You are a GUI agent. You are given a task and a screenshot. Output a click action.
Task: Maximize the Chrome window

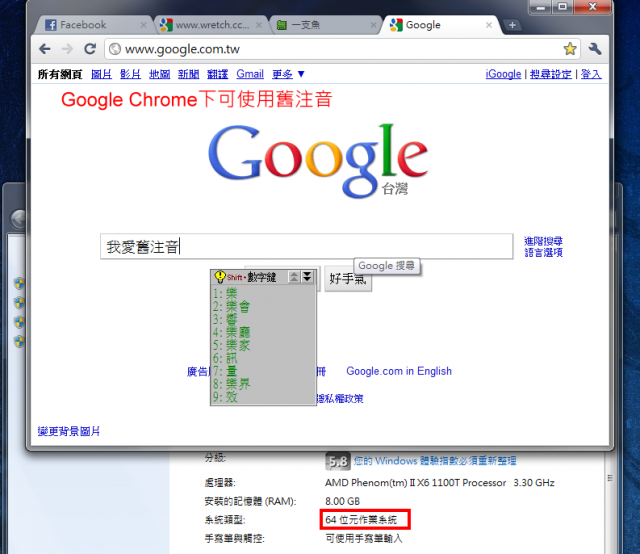click(x=562, y=7)
